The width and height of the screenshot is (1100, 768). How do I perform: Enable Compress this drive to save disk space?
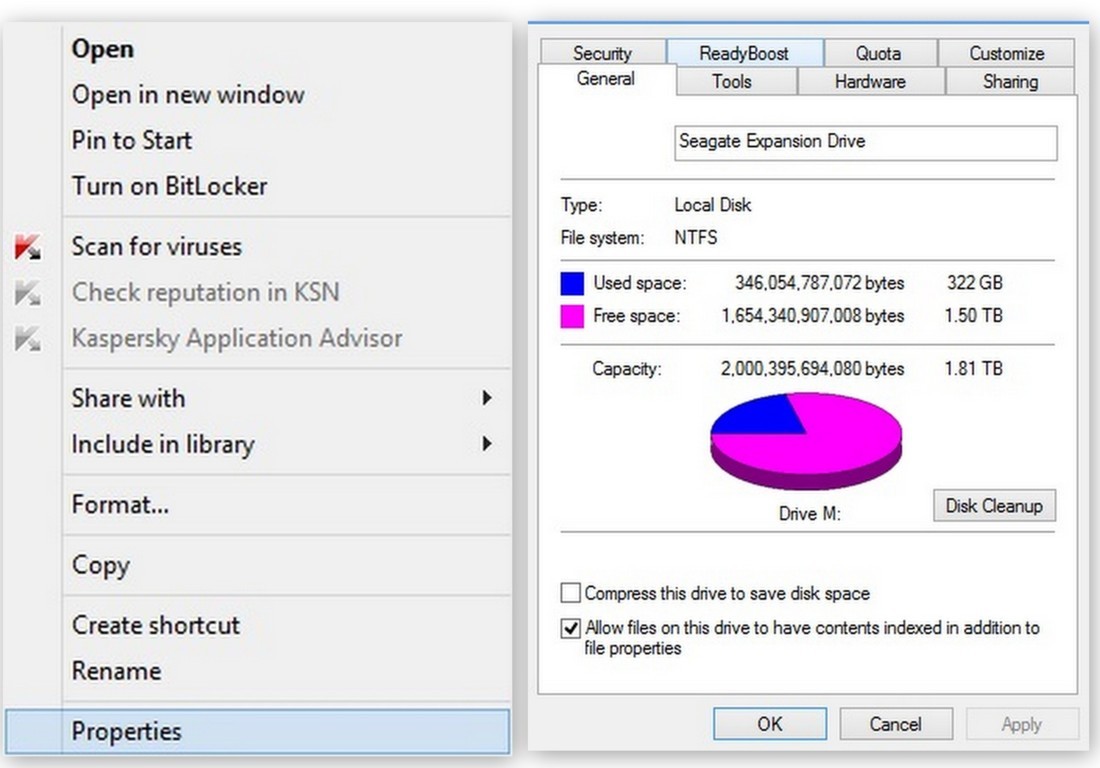[x=570, y=593]
